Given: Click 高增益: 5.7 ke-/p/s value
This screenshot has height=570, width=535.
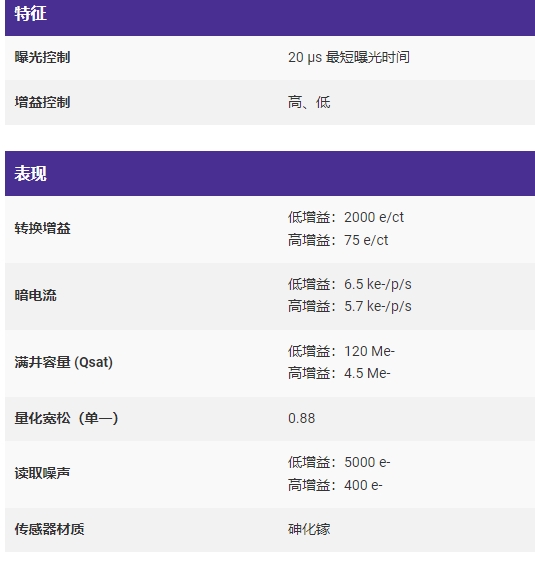Looking at the screenshot, I should coord(350,306).
